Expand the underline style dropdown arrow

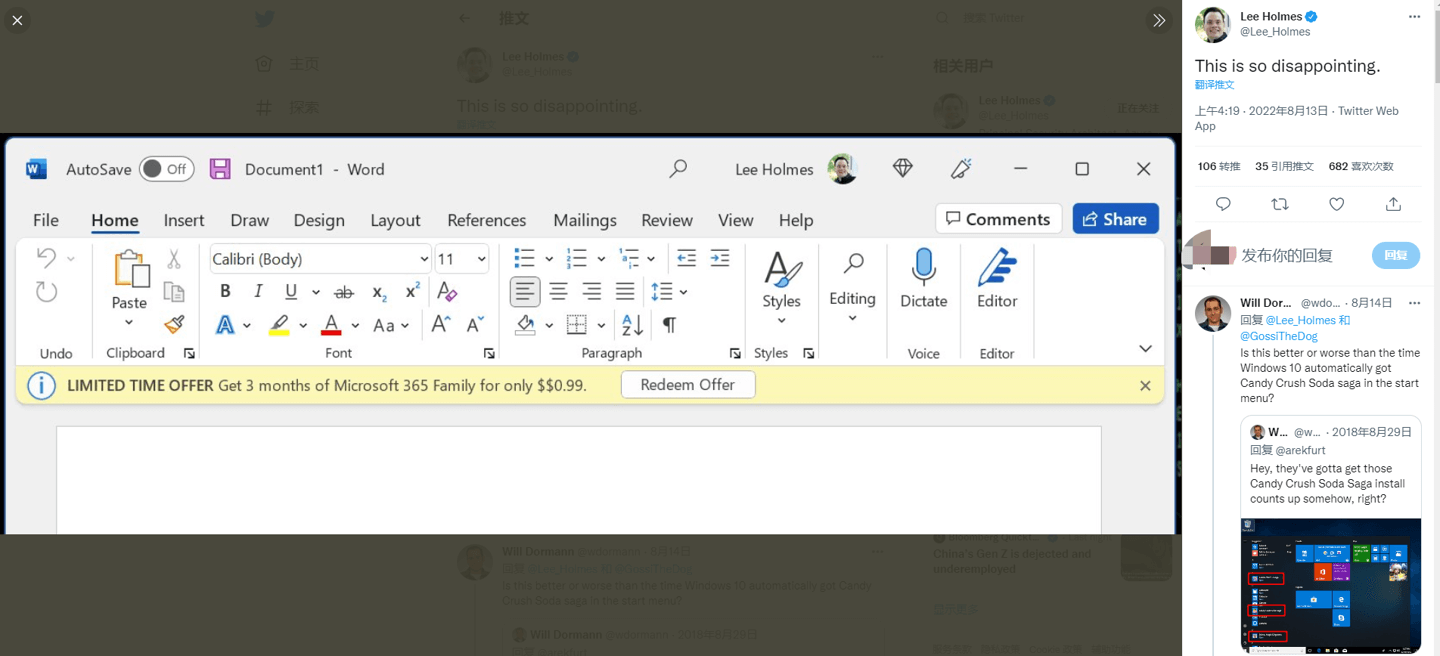pyautogui.click(x=316, y=292)
